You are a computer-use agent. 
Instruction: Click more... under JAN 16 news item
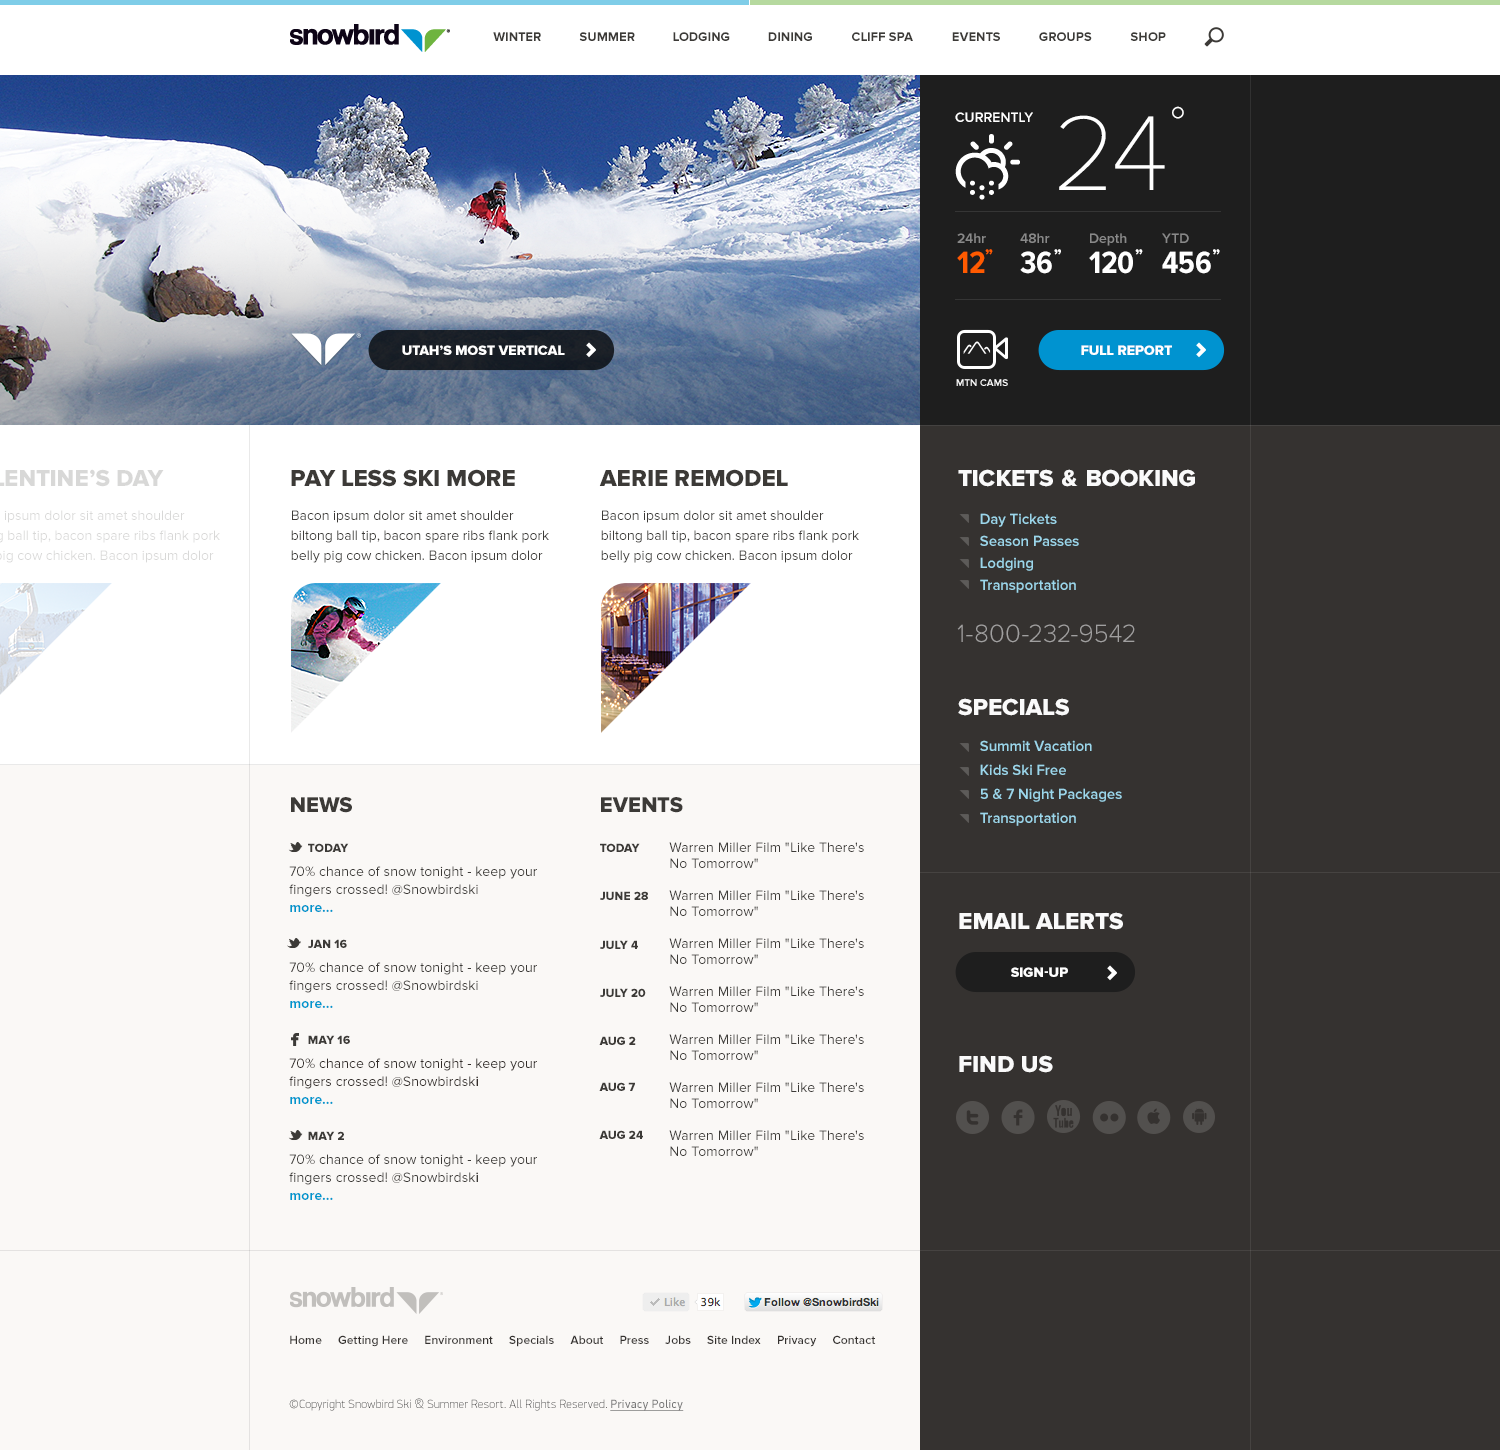(x=311, y=1004)
